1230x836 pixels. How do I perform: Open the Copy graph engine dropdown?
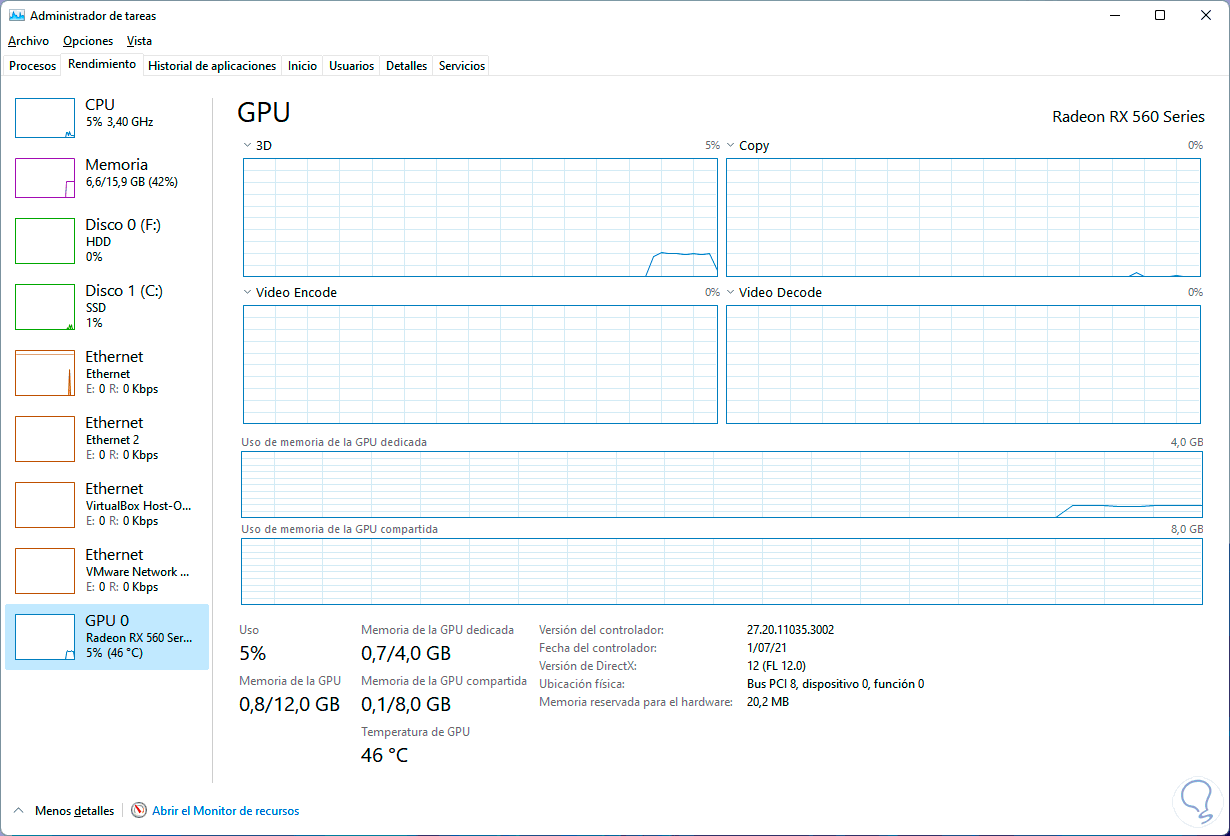pos(731,146)
